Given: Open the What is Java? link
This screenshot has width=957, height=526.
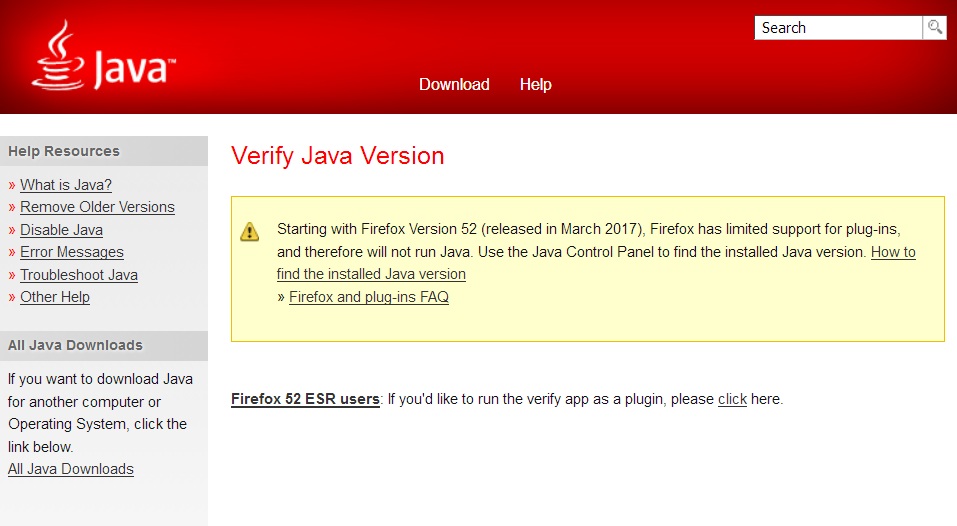Looking at the screenshot, I should [x=66, y=185].
